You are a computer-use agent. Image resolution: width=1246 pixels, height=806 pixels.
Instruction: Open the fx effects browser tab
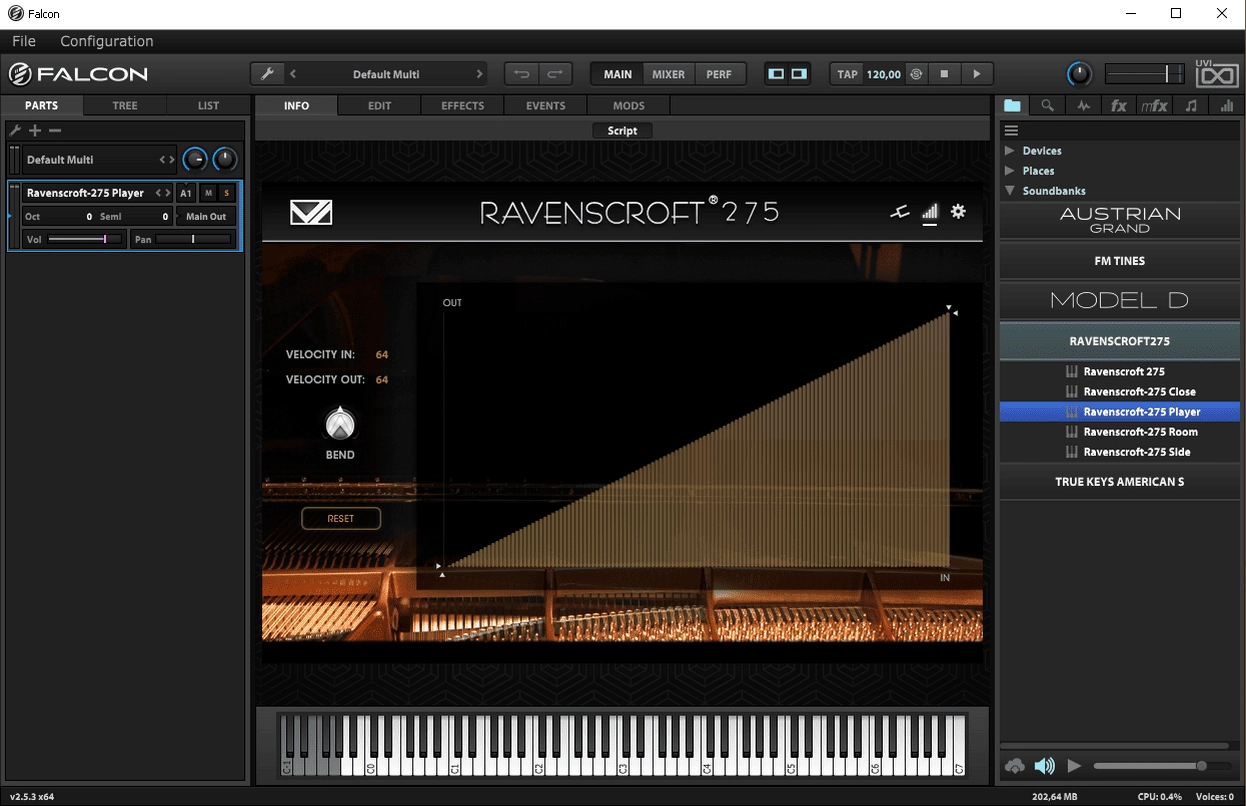(x=1119, y=105)
